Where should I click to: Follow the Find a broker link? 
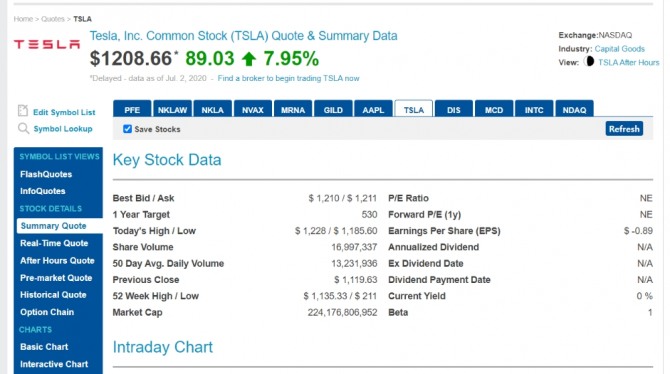click(x=288, y=78)
